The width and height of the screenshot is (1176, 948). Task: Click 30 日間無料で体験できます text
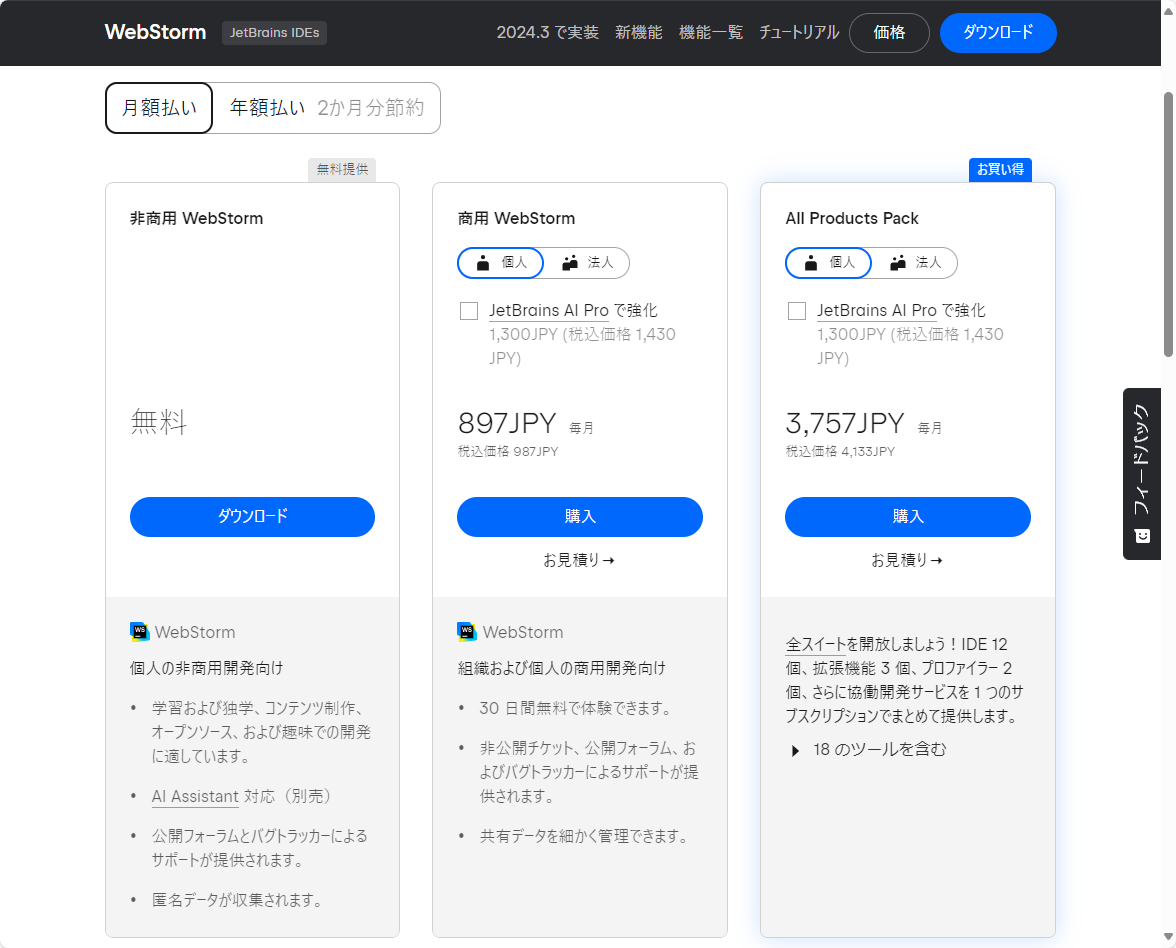click(x=577, y=708)
